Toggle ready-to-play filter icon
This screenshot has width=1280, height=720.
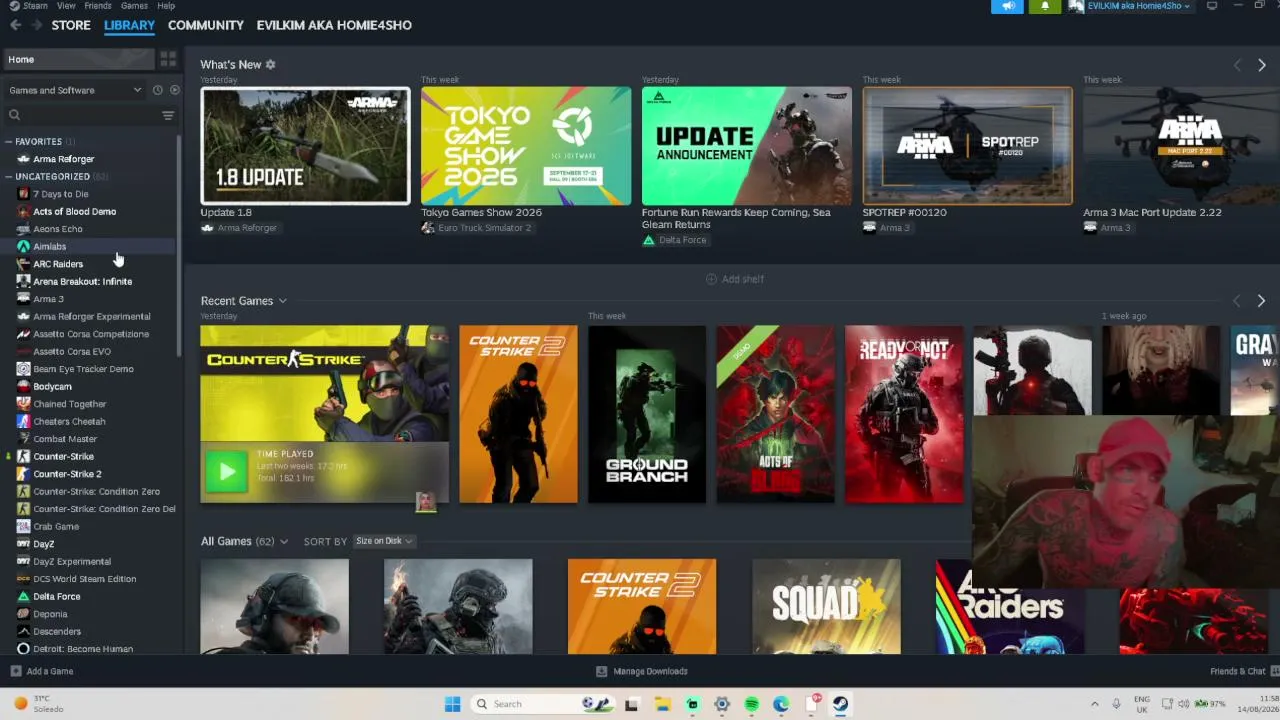click(x=174, y=90)
